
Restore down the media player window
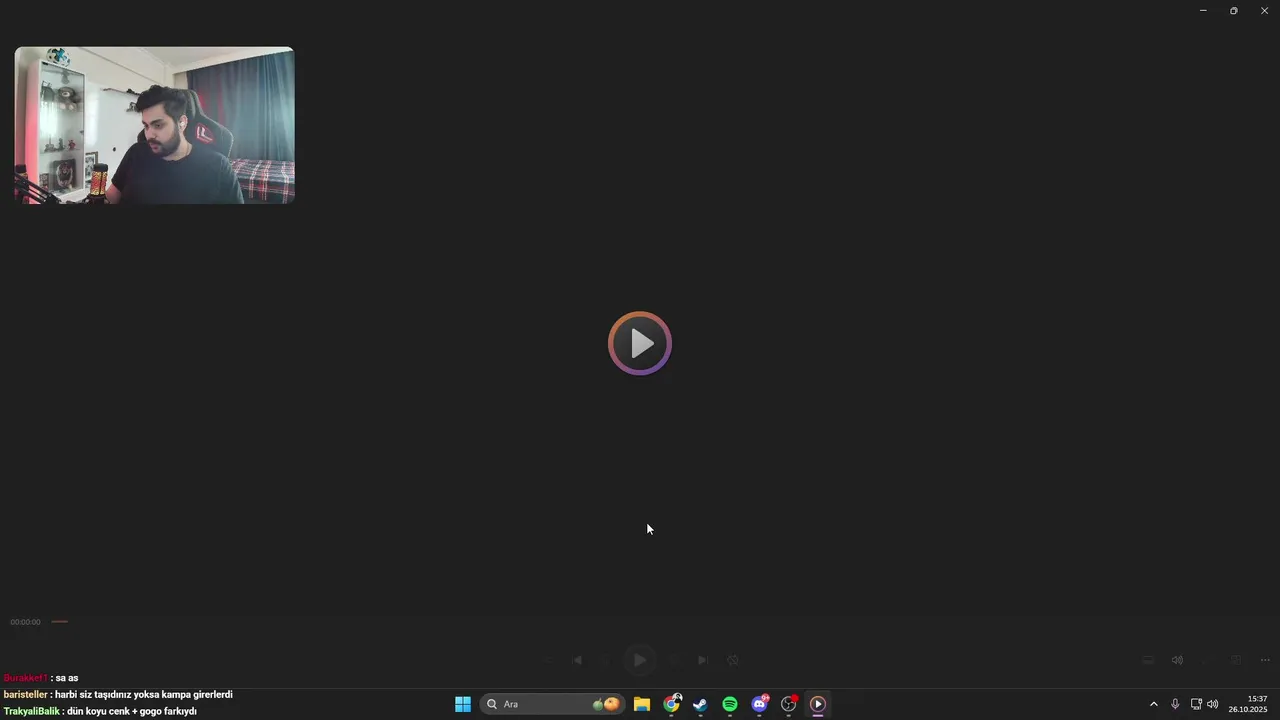coord(1234,10)
